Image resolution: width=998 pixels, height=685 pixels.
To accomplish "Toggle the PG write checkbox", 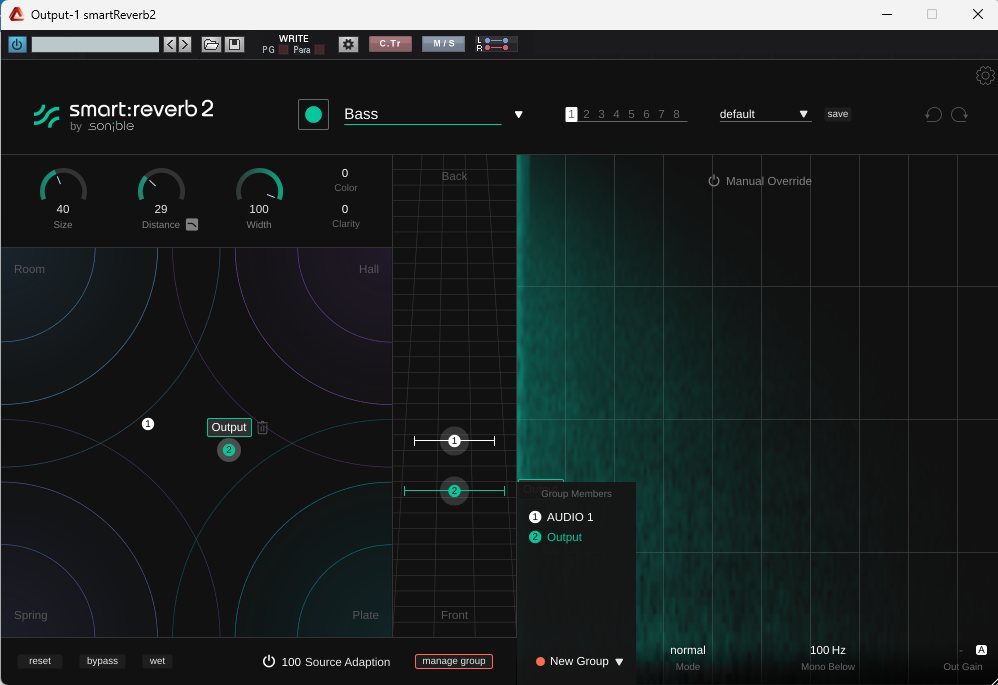I will (x=284, y=50).
